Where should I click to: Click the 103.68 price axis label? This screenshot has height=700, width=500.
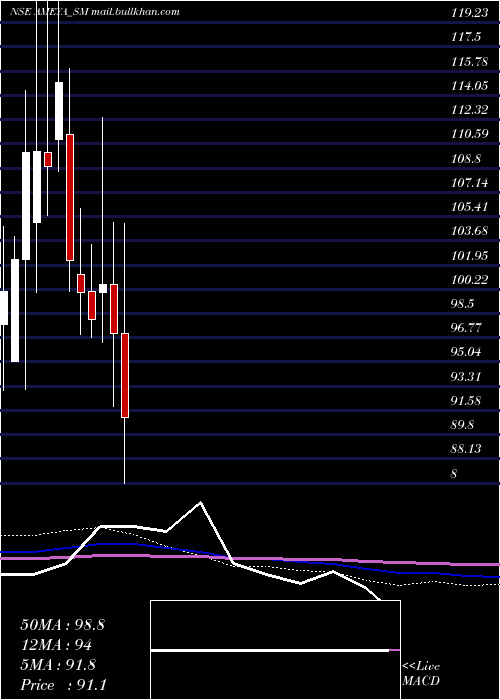(x=469, y=231)
